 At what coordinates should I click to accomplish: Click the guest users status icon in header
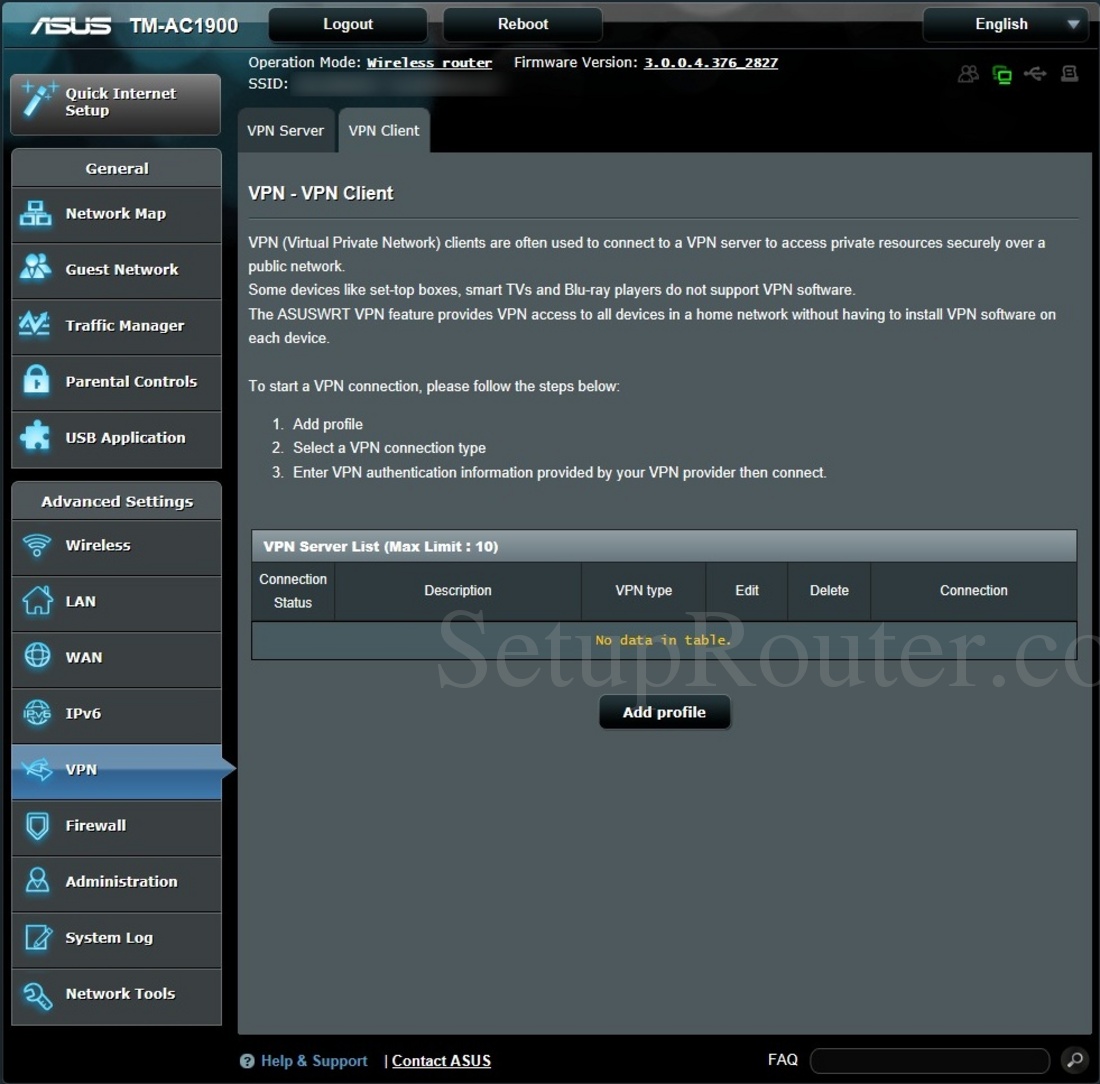[x=968, y=74]
